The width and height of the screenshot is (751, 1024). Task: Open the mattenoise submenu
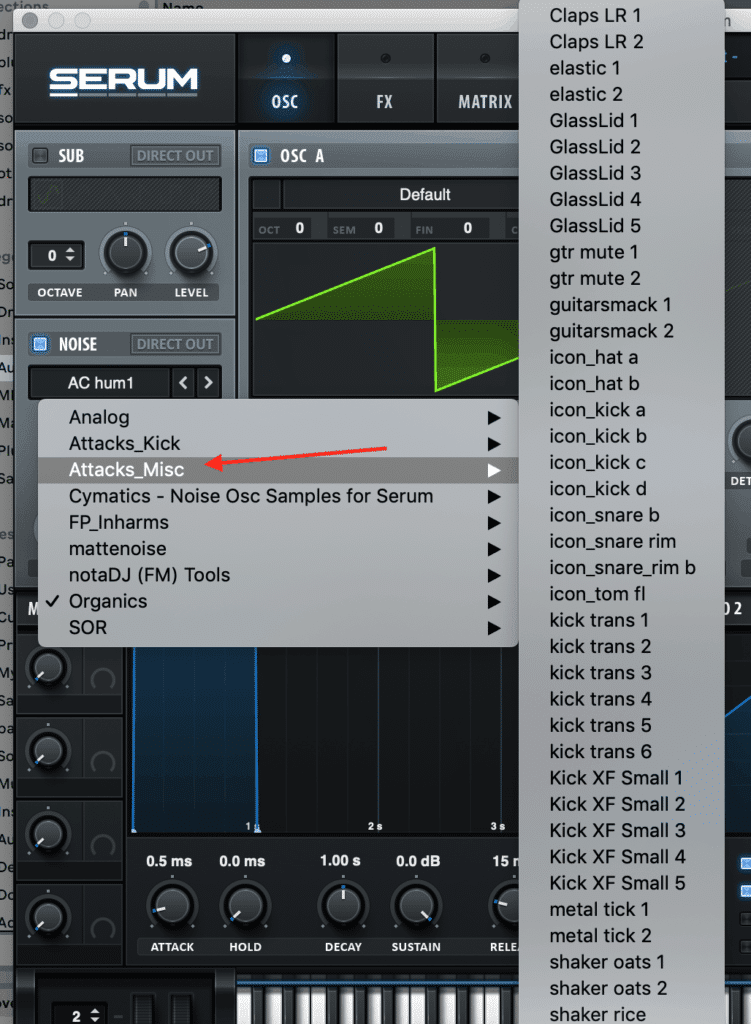(278, 549)
